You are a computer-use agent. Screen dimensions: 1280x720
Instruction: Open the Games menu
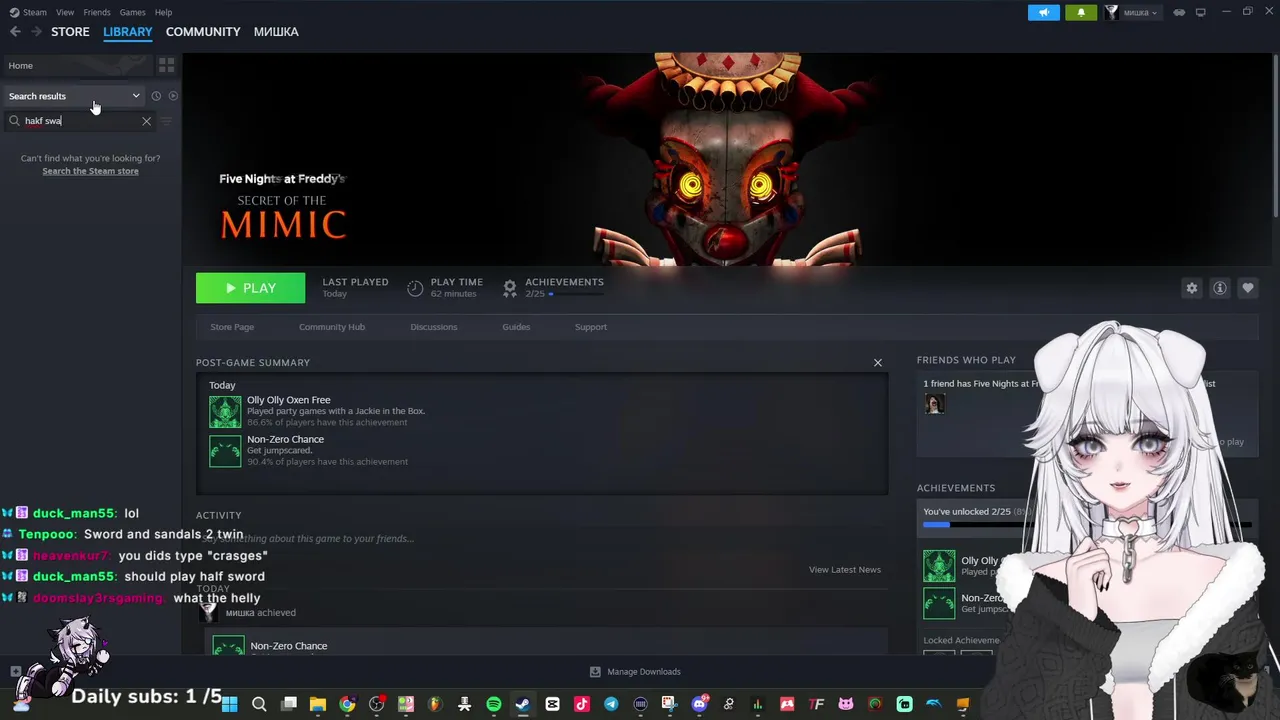click(x=132, y=12)
